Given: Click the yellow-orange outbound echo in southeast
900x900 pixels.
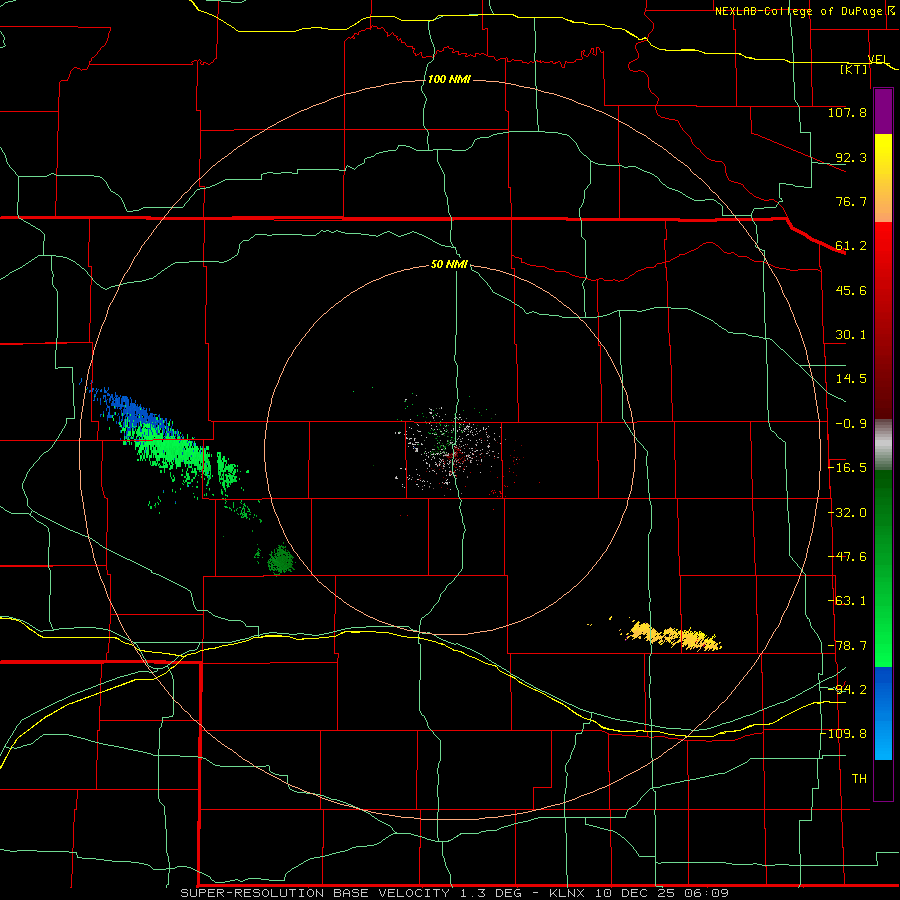Looking at the screenshot, I should 673,636.
